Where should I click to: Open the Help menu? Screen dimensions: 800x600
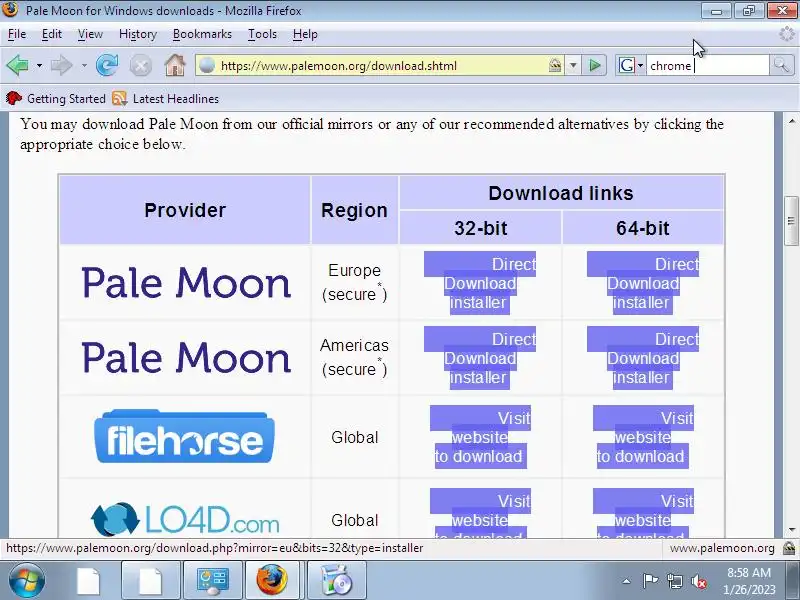tap(305, 34)
